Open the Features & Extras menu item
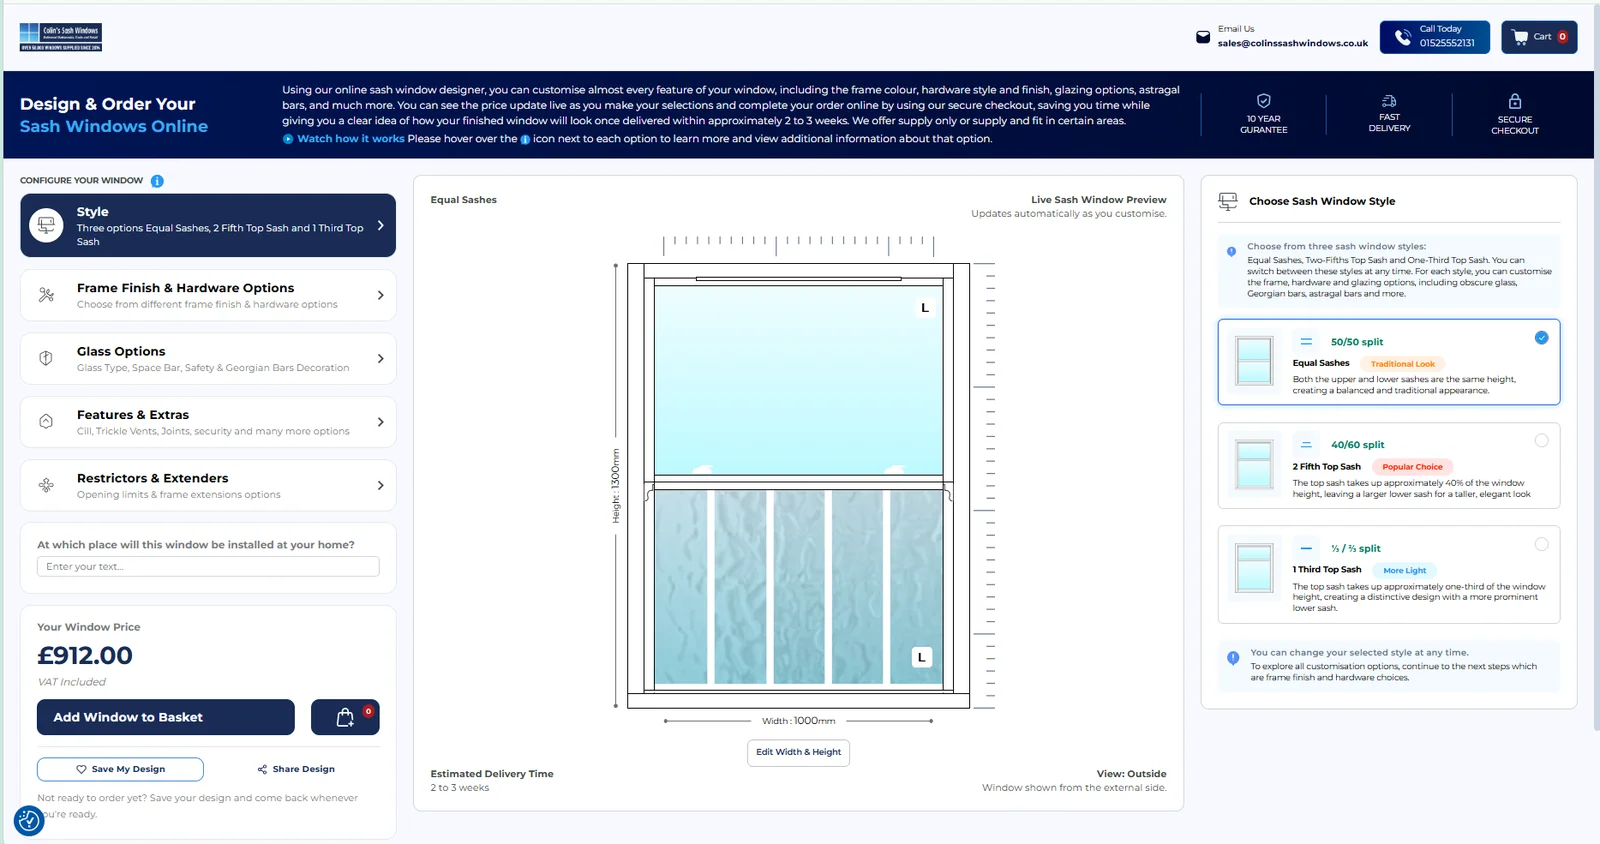Screen dimensions: 1600x844 click(x=208, y=422)
